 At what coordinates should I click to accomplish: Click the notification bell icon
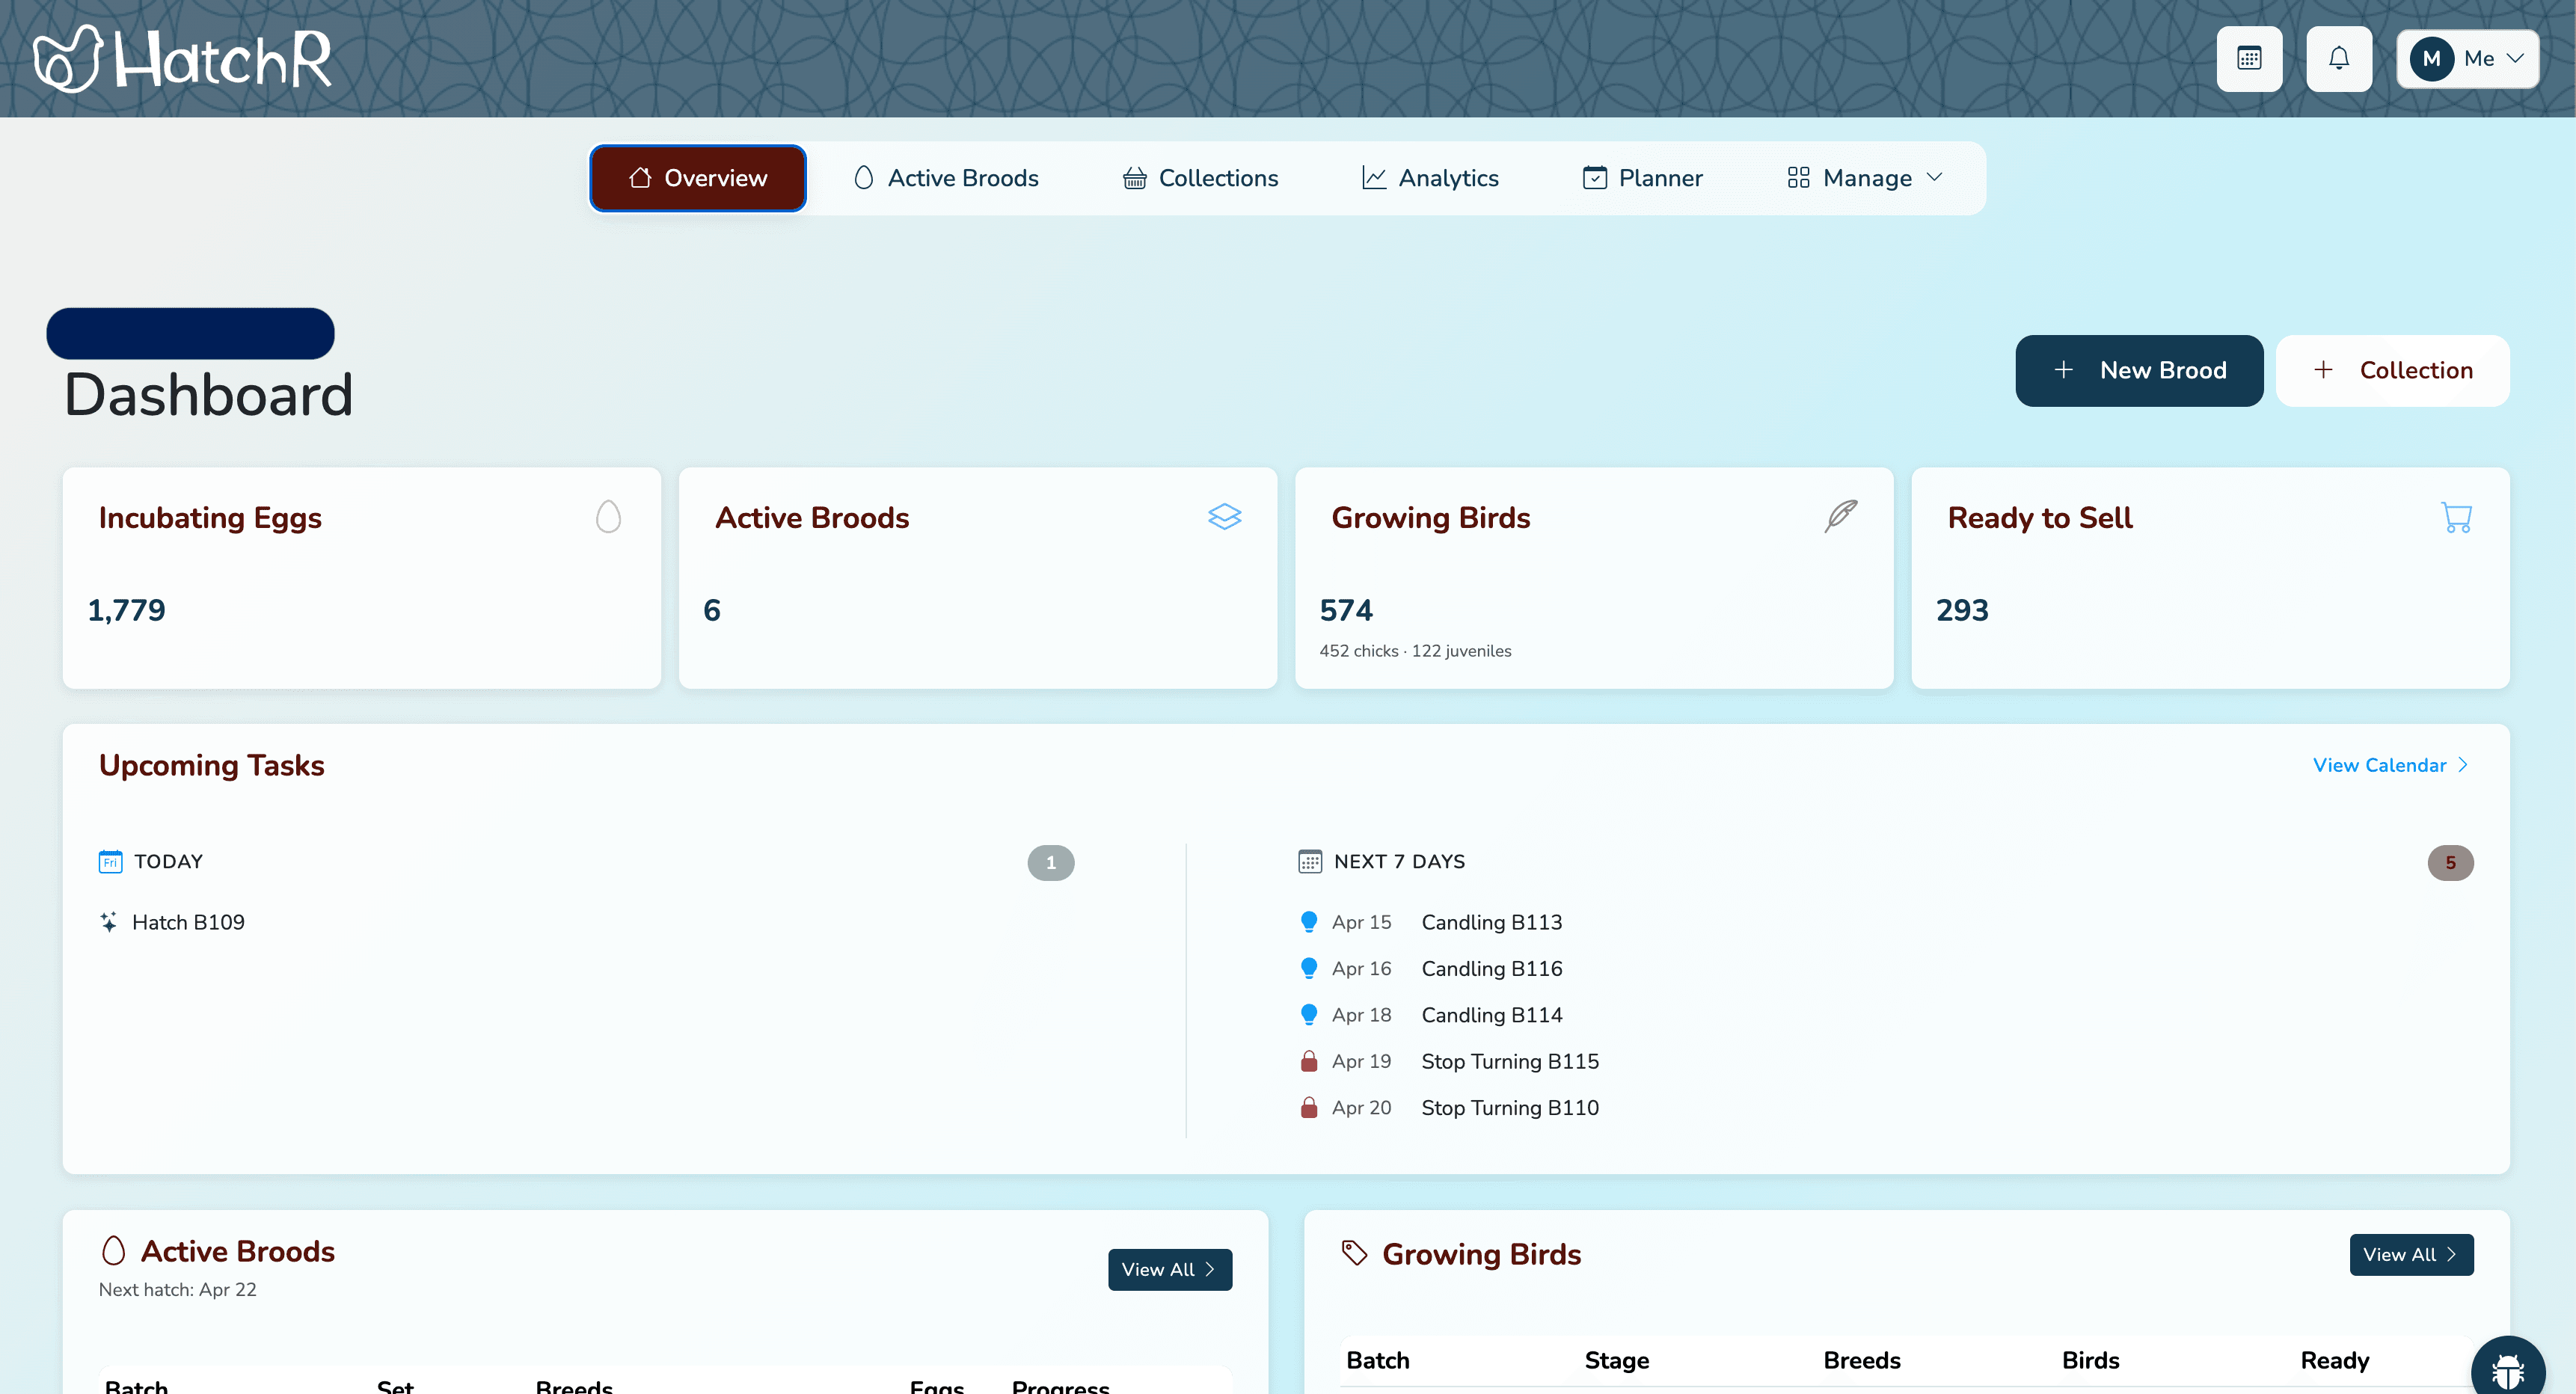(2339, 58)
